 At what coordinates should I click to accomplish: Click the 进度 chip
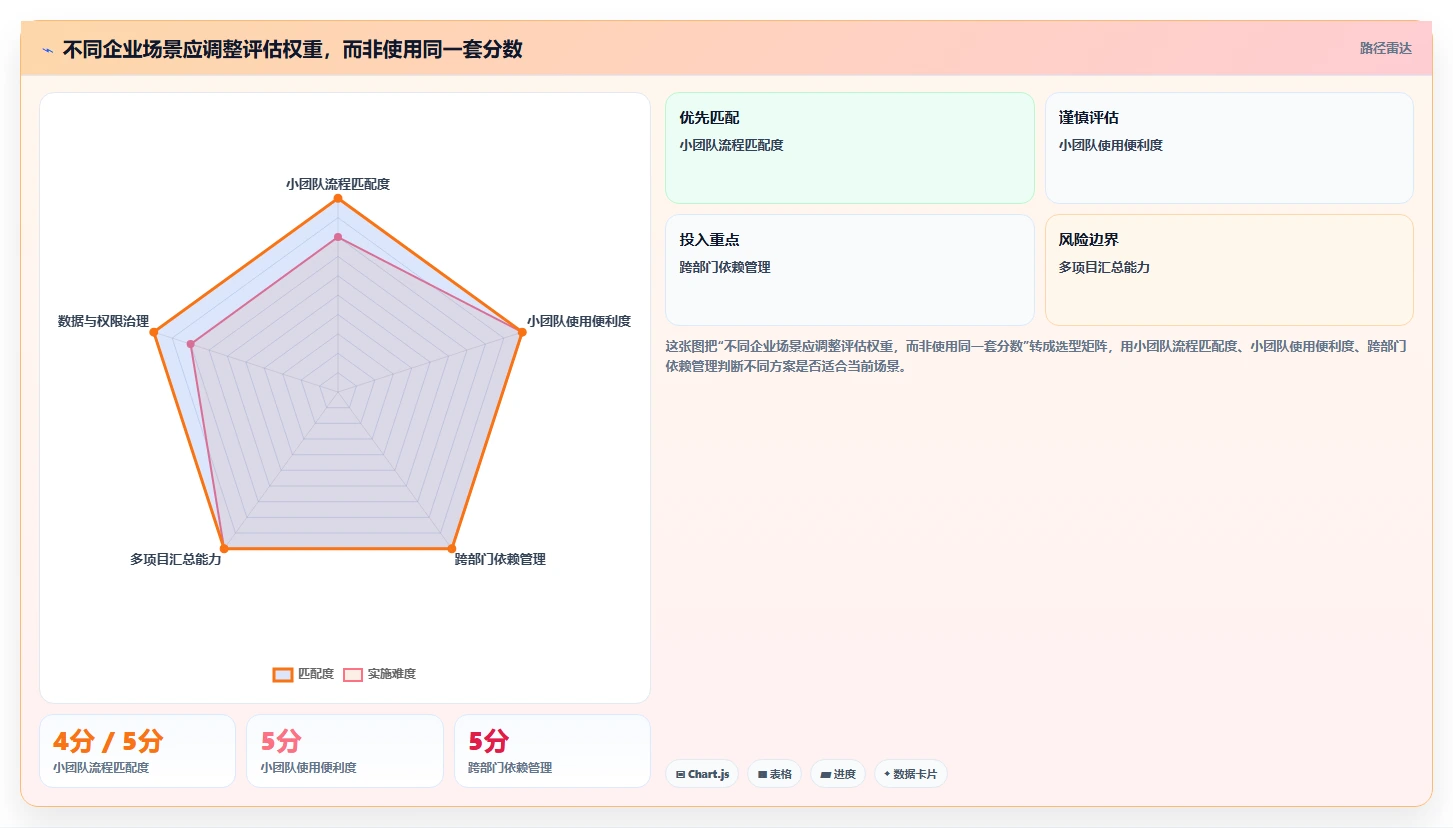tap(838, 774)
